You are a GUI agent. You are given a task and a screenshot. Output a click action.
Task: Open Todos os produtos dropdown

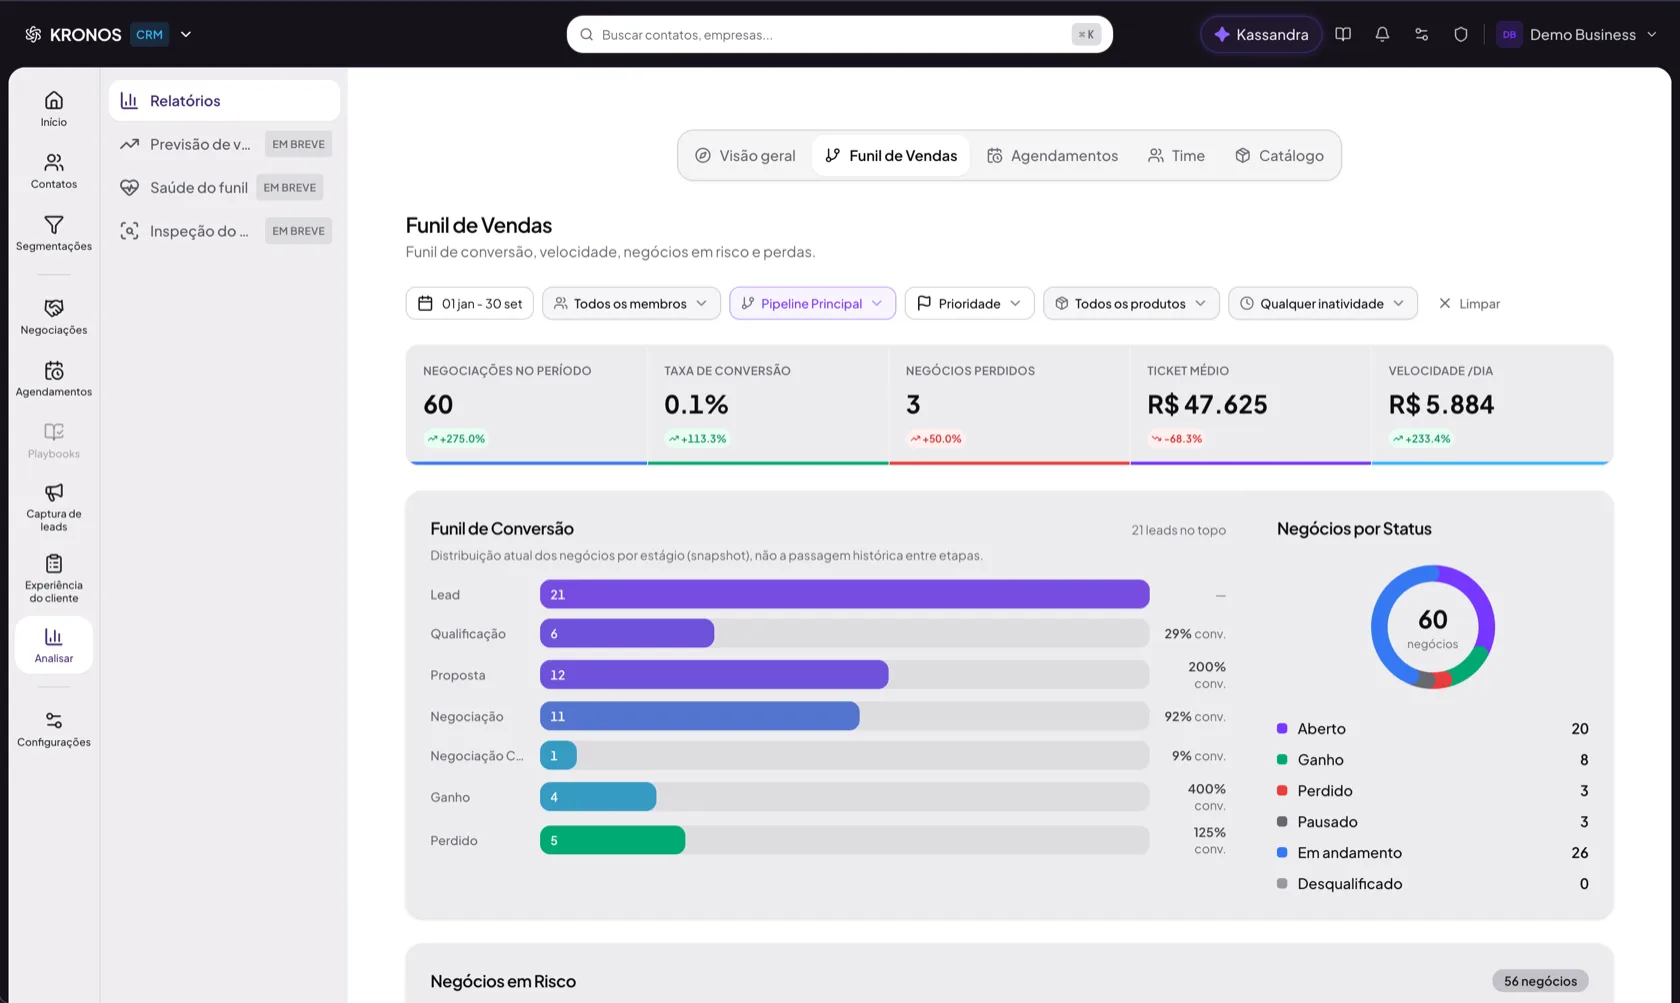pos(1131,303)
